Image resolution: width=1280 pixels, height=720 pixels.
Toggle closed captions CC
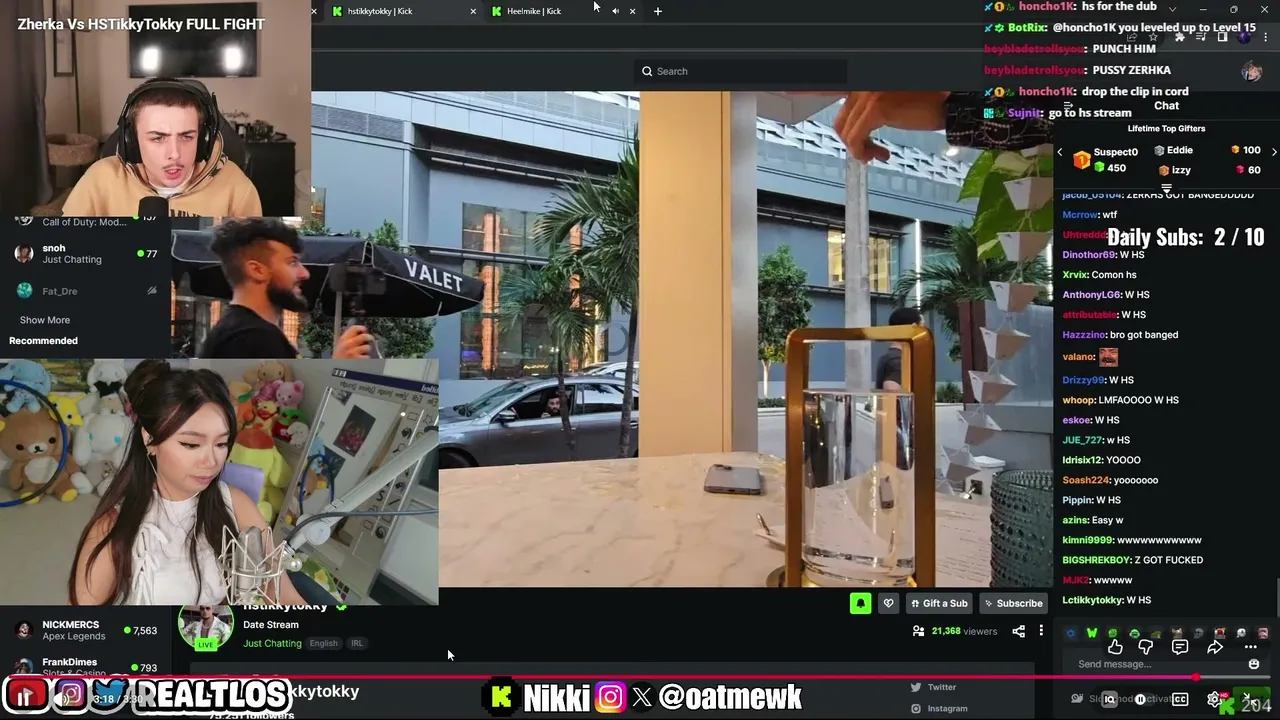(1180, 699)
